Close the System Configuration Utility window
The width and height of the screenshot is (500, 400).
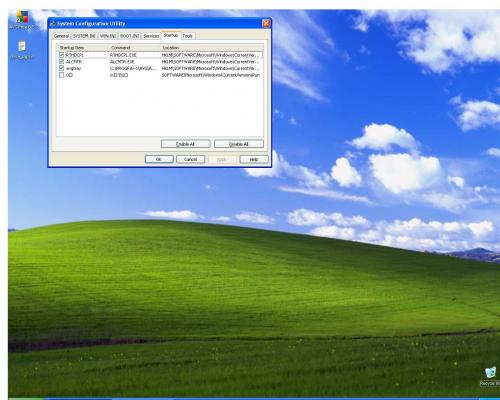(266, 23)
